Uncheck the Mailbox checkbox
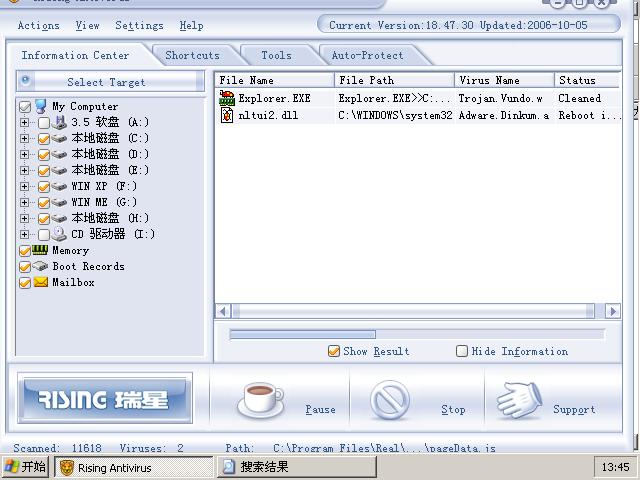This screenshot has height=480, width=640. pyautogui.click(x=24, y=282)
